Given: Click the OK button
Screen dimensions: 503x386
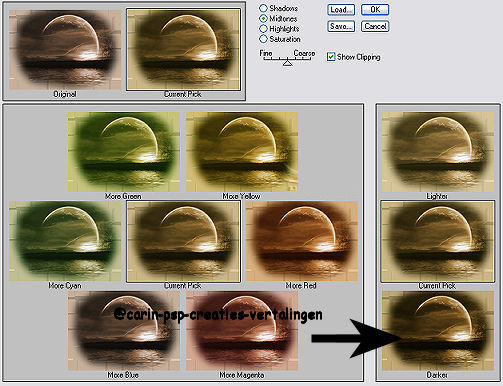Looking at the screenshot, I should click(x=375, y=10).
